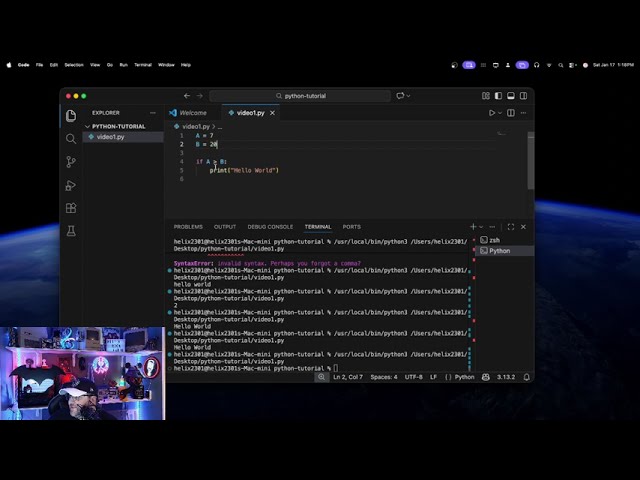Open the Code application menu

tap(23, 65)
